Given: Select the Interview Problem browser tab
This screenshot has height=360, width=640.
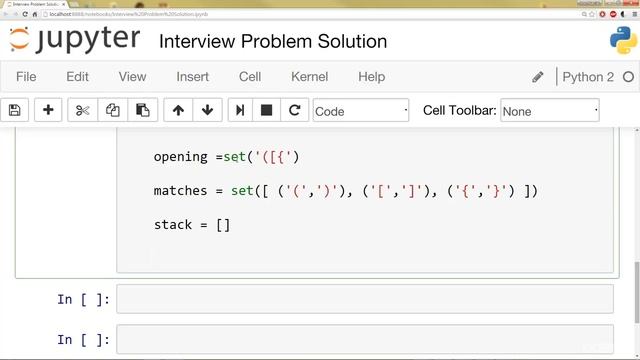Looking at the screenshot, I should 36,4.
